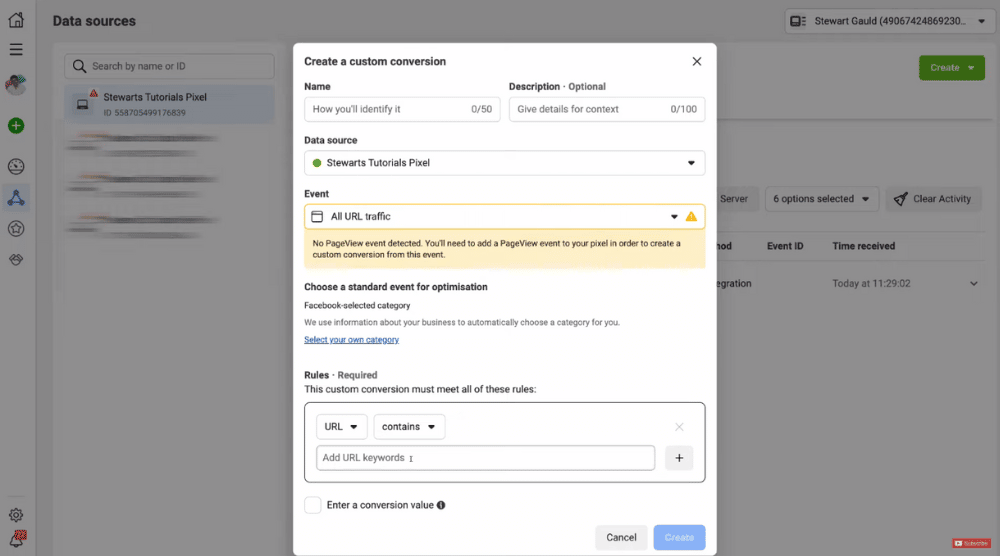Click the Stewarts Tutorials Pixel laptop icon

click(x=82, y=105)
